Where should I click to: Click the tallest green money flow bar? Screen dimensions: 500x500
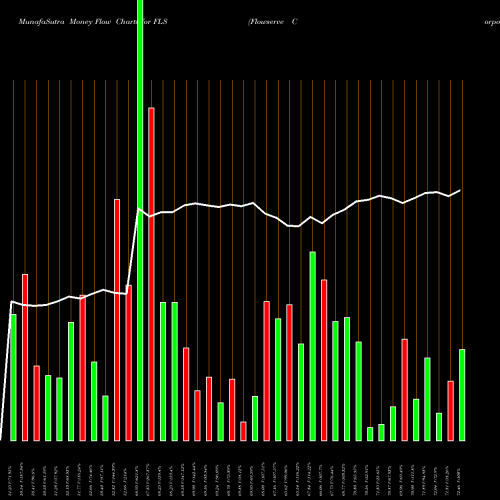(140, 220)
